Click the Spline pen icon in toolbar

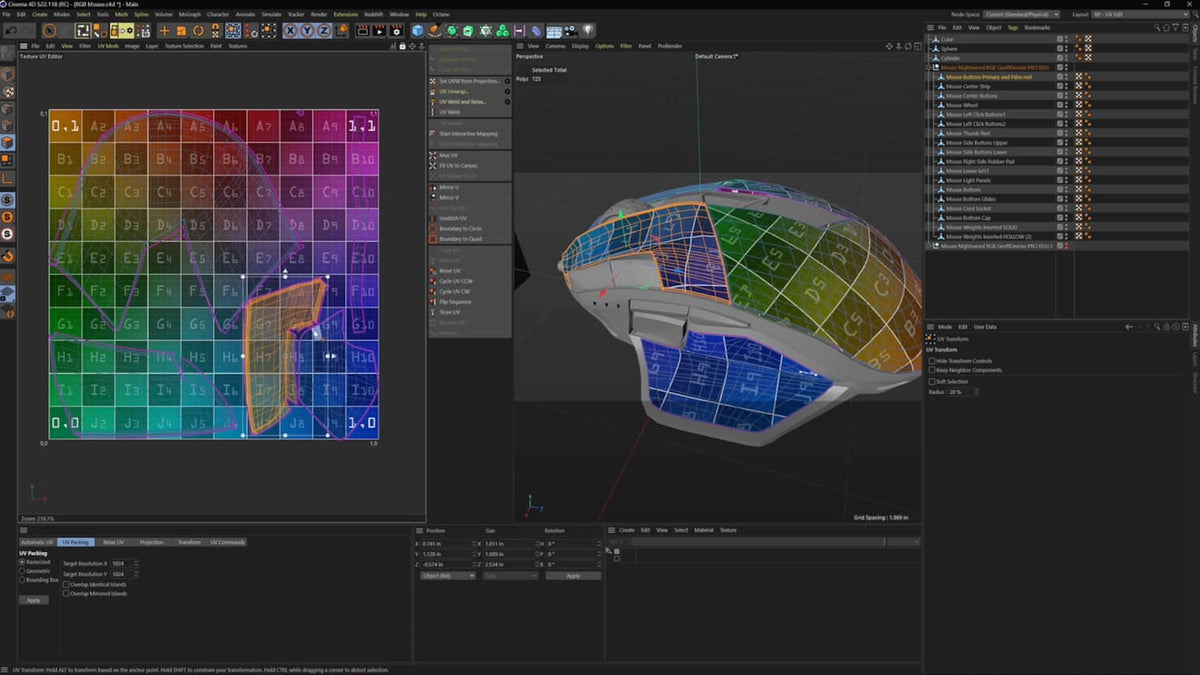435,30
